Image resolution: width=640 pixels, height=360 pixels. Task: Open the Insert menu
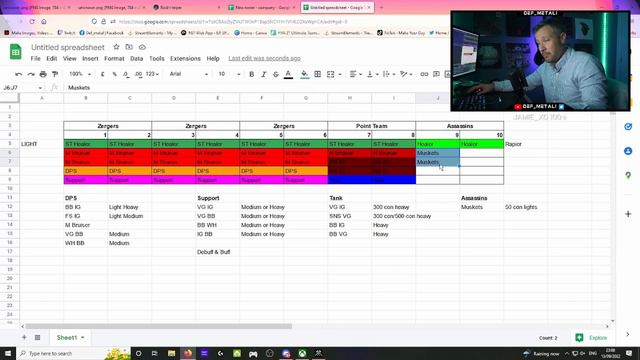pos(90,59)
